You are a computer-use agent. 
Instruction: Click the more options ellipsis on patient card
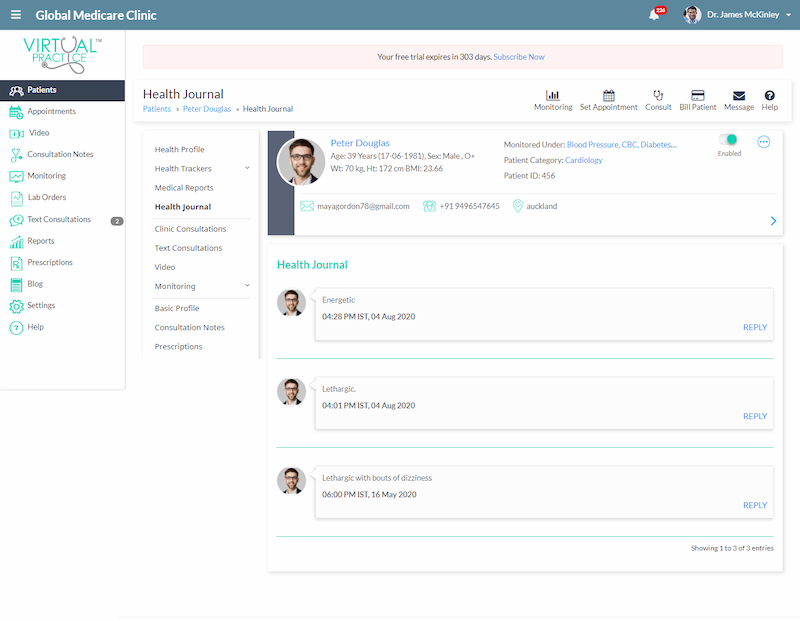[x=764, y=142]
